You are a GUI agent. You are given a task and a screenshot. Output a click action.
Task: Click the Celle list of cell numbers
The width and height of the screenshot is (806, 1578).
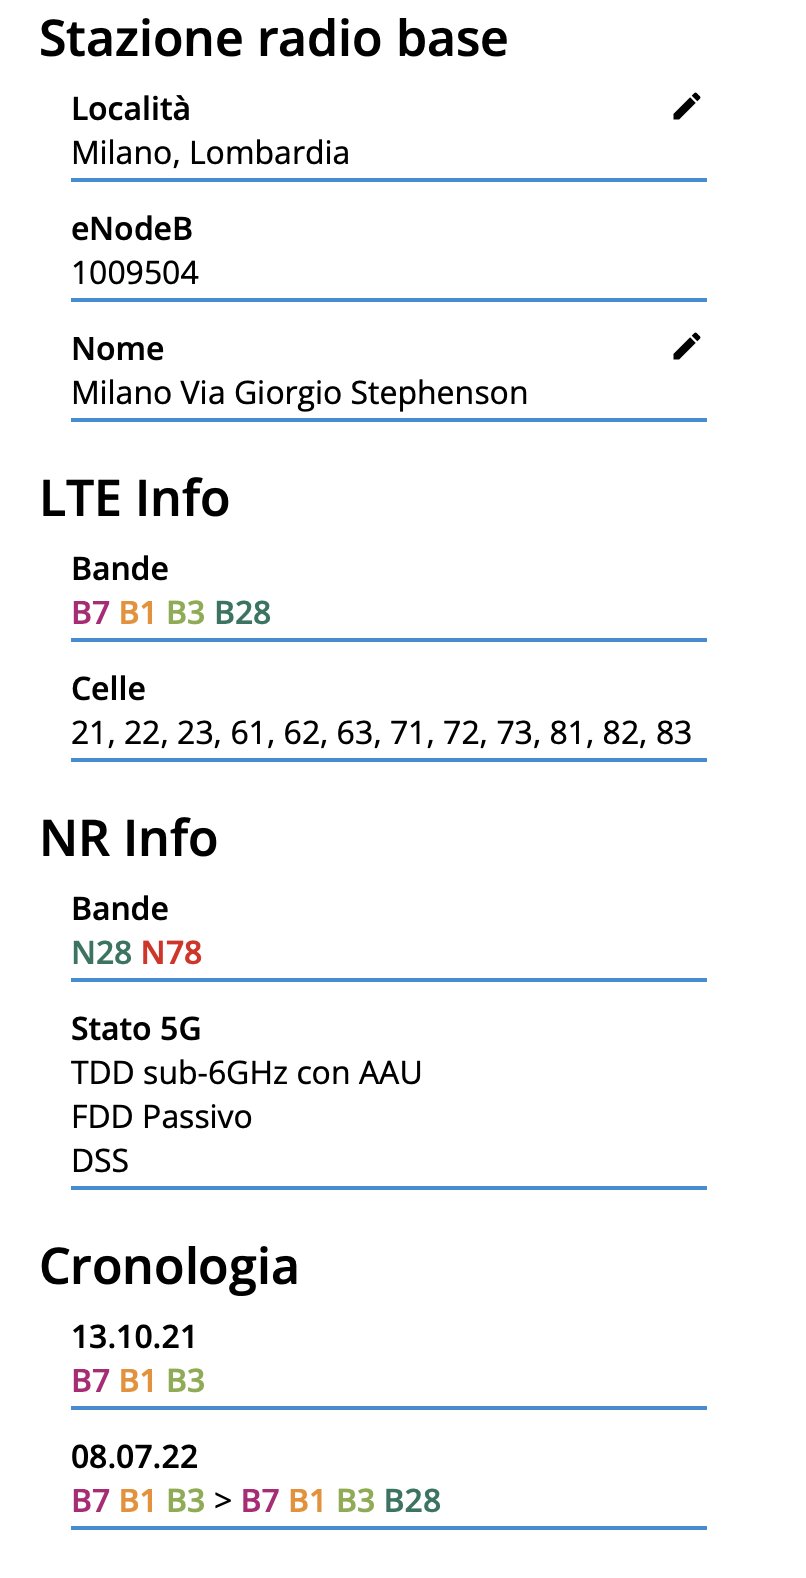(x=381, y=733)
